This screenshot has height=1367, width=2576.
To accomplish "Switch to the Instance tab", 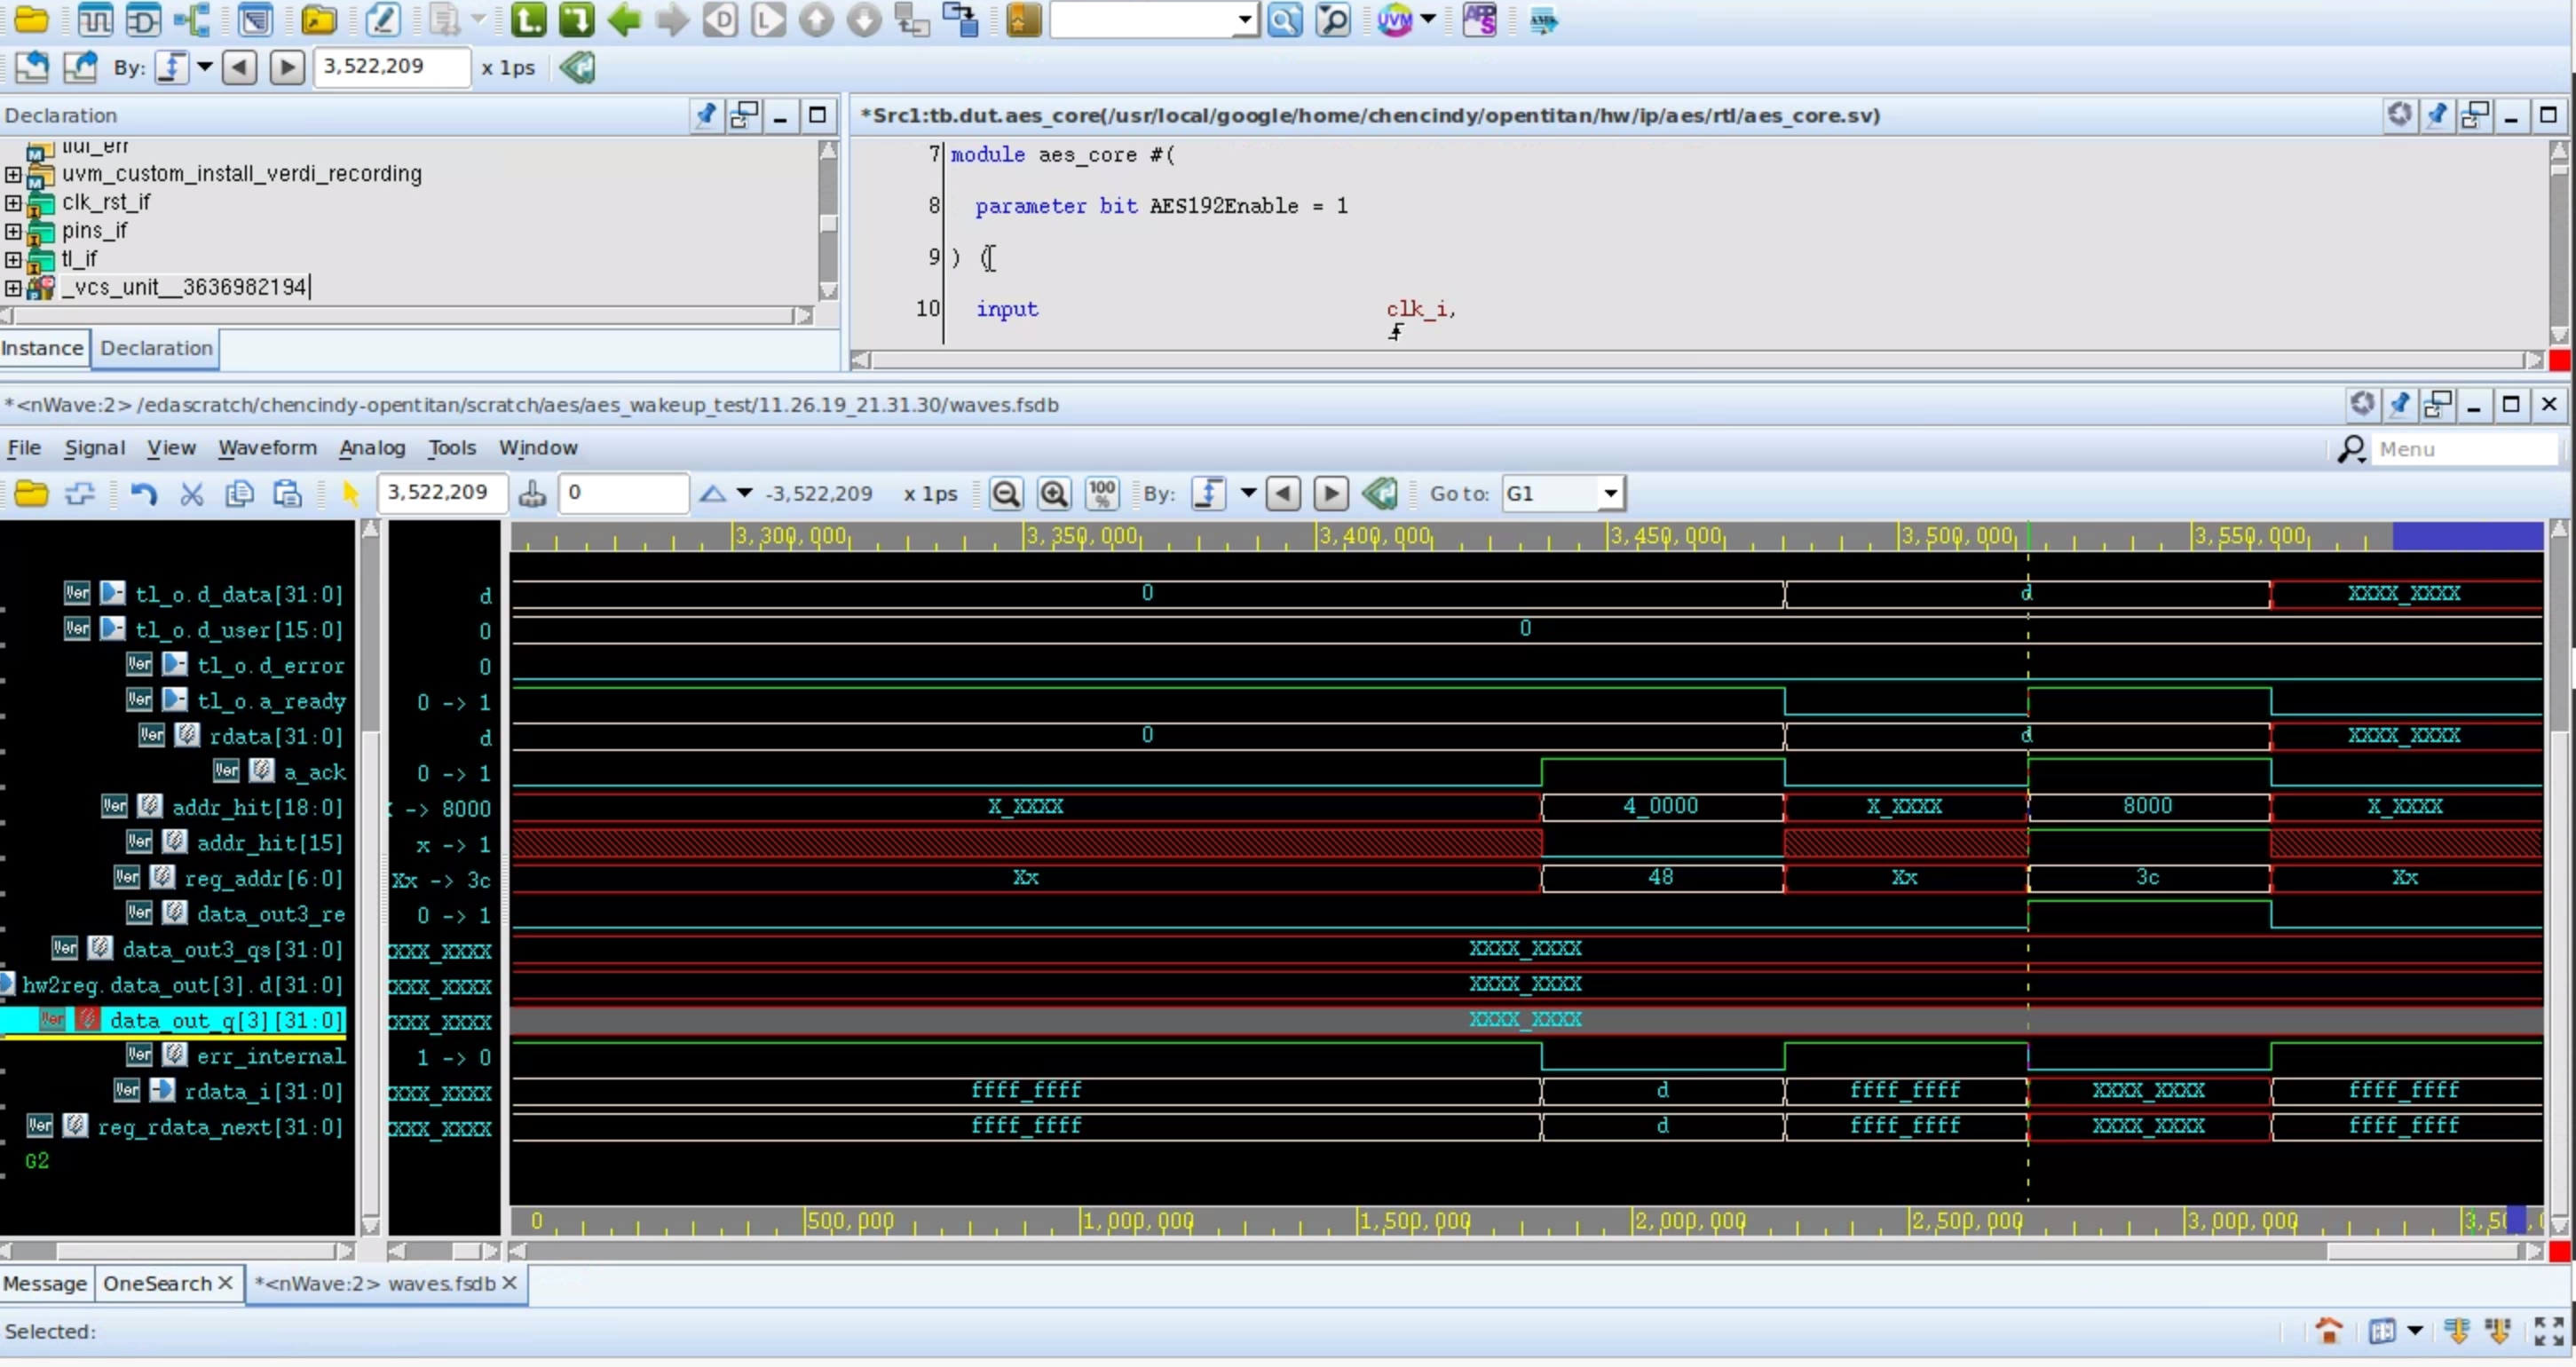I will pos(43,349).
